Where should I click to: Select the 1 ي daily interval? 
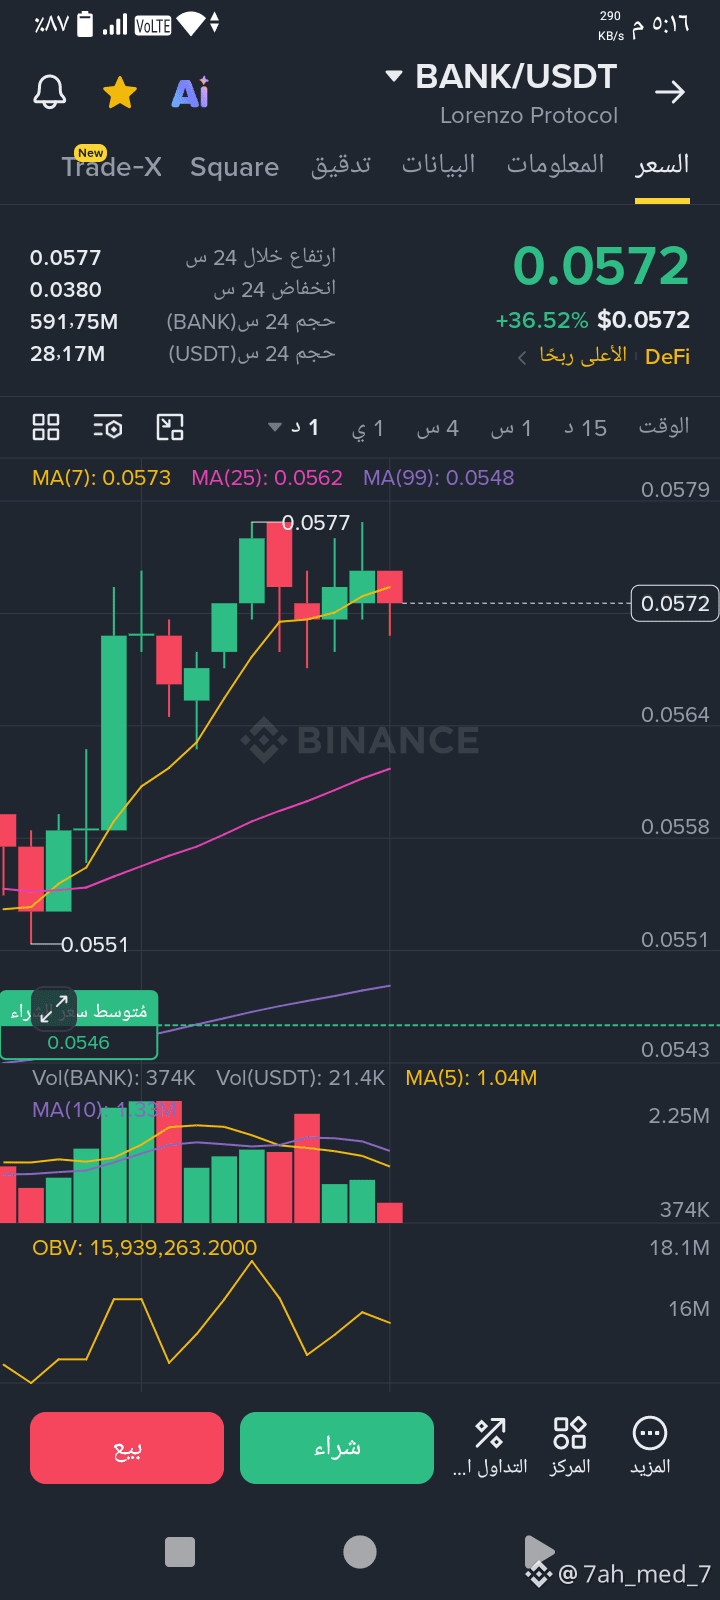click(x=368, y=429)
